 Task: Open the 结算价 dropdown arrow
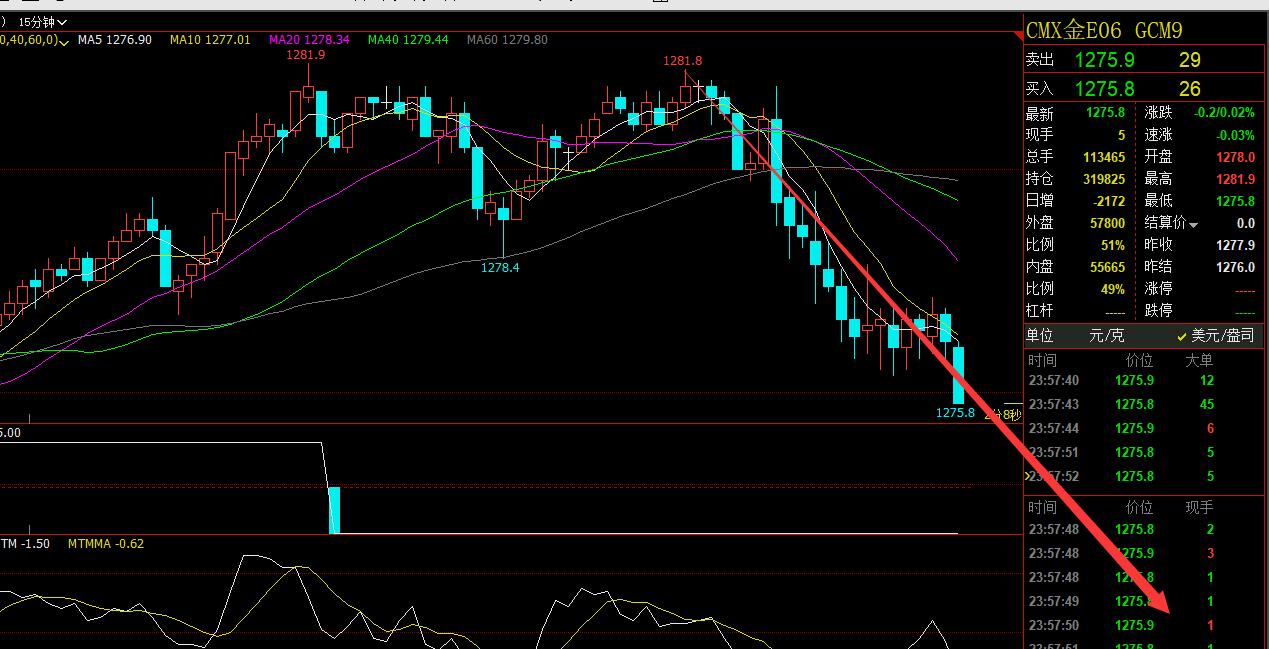(x=1193, y=224)
